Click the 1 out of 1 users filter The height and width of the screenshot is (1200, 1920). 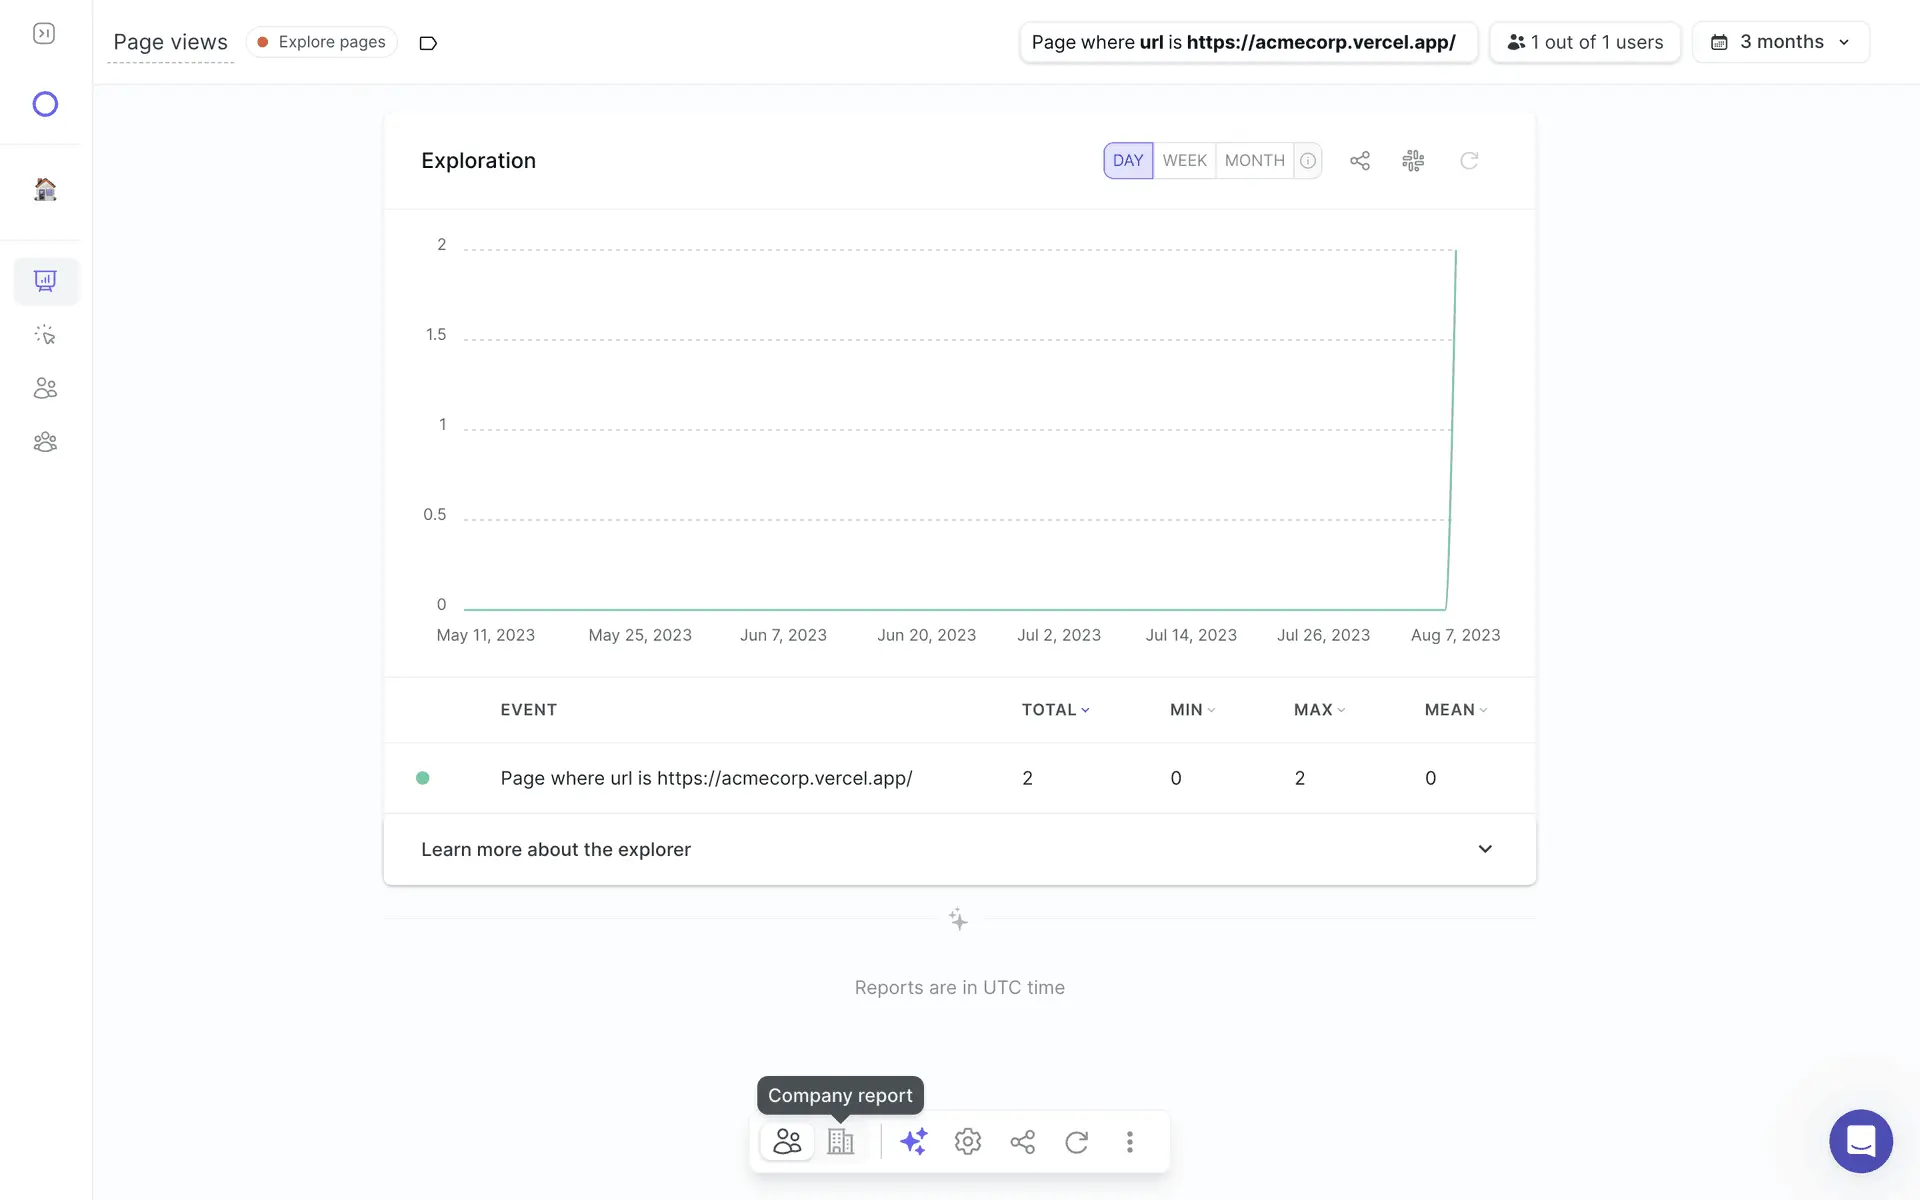[x=1584, y=42]
